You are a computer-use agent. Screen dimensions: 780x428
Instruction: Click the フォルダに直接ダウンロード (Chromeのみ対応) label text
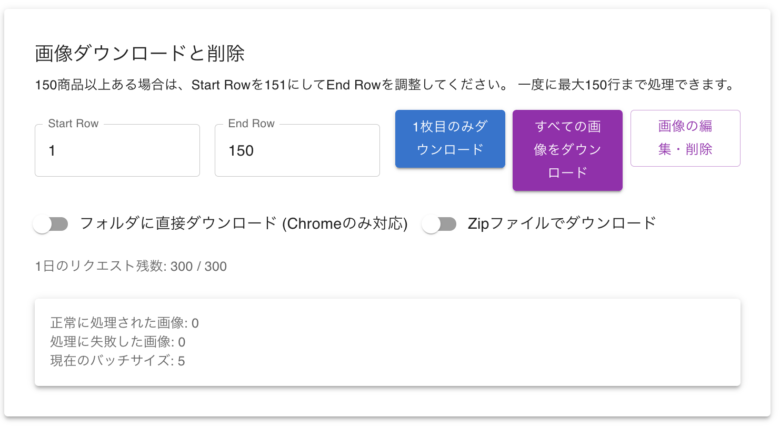[243, 224]
